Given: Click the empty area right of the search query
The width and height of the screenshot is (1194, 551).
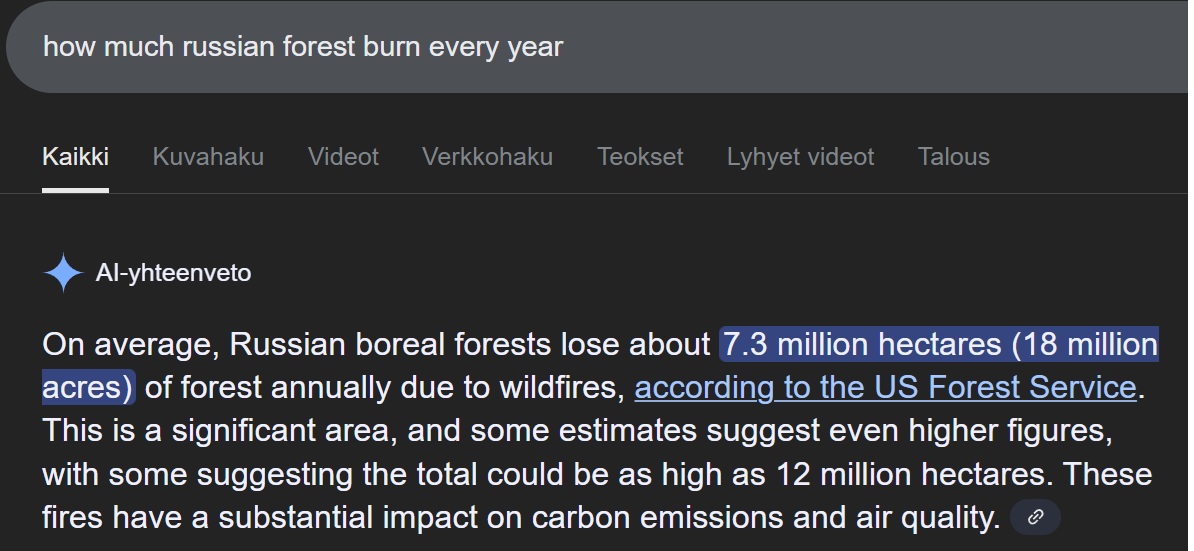Looking at the screenshot, I should click(876, 46).
